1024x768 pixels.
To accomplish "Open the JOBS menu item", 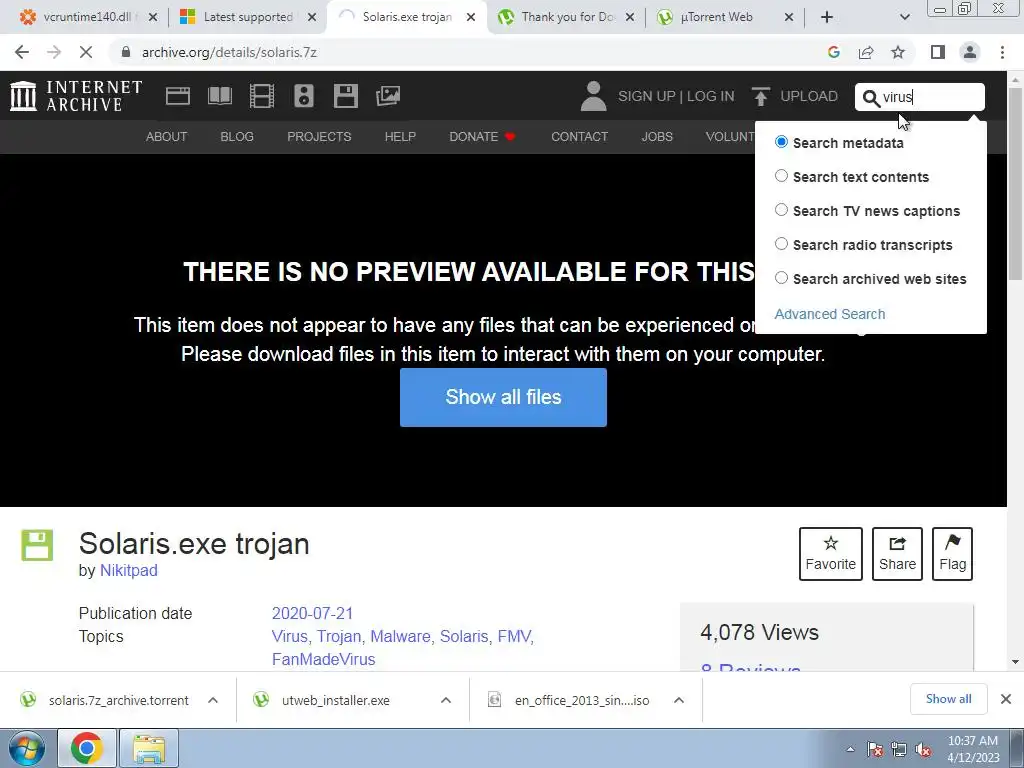I will click(x=657, y=136).
